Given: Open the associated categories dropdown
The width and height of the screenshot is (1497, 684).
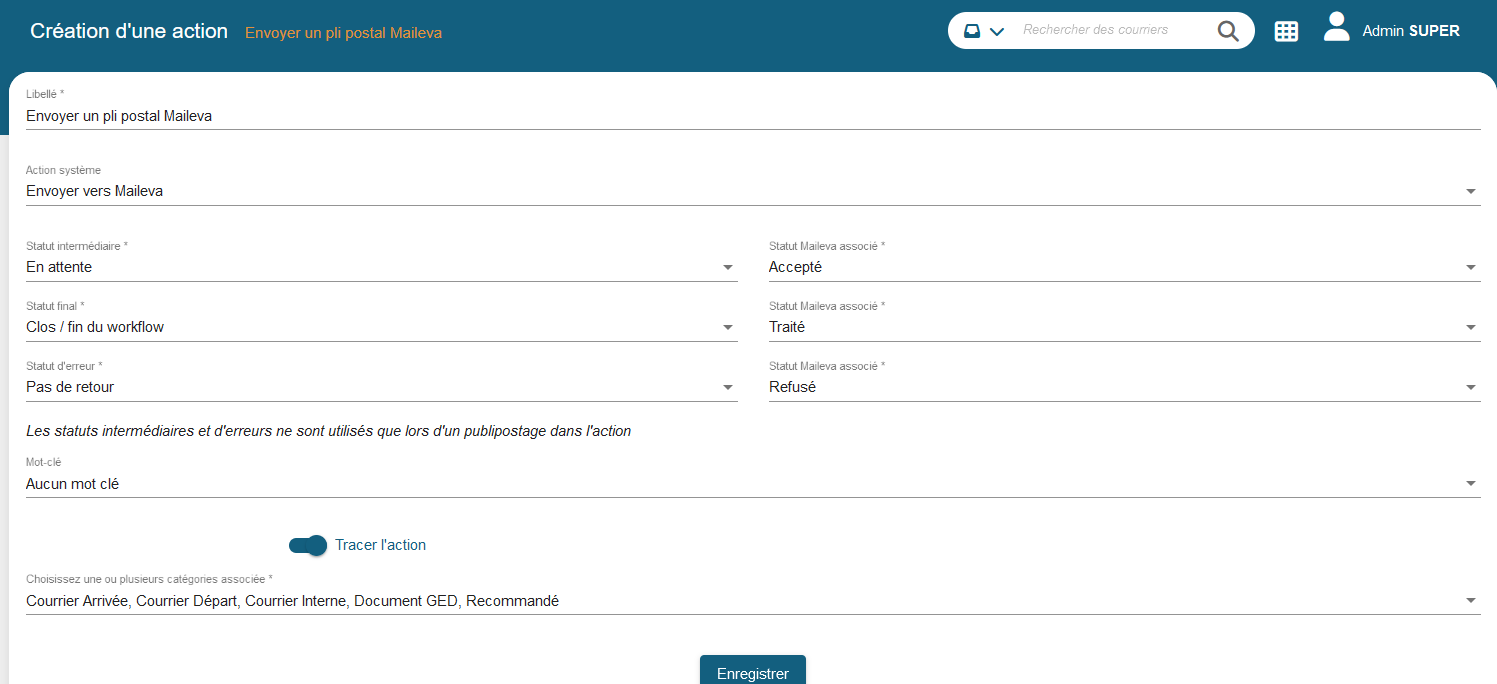Looking at the screenshot, I should [753, 600].
